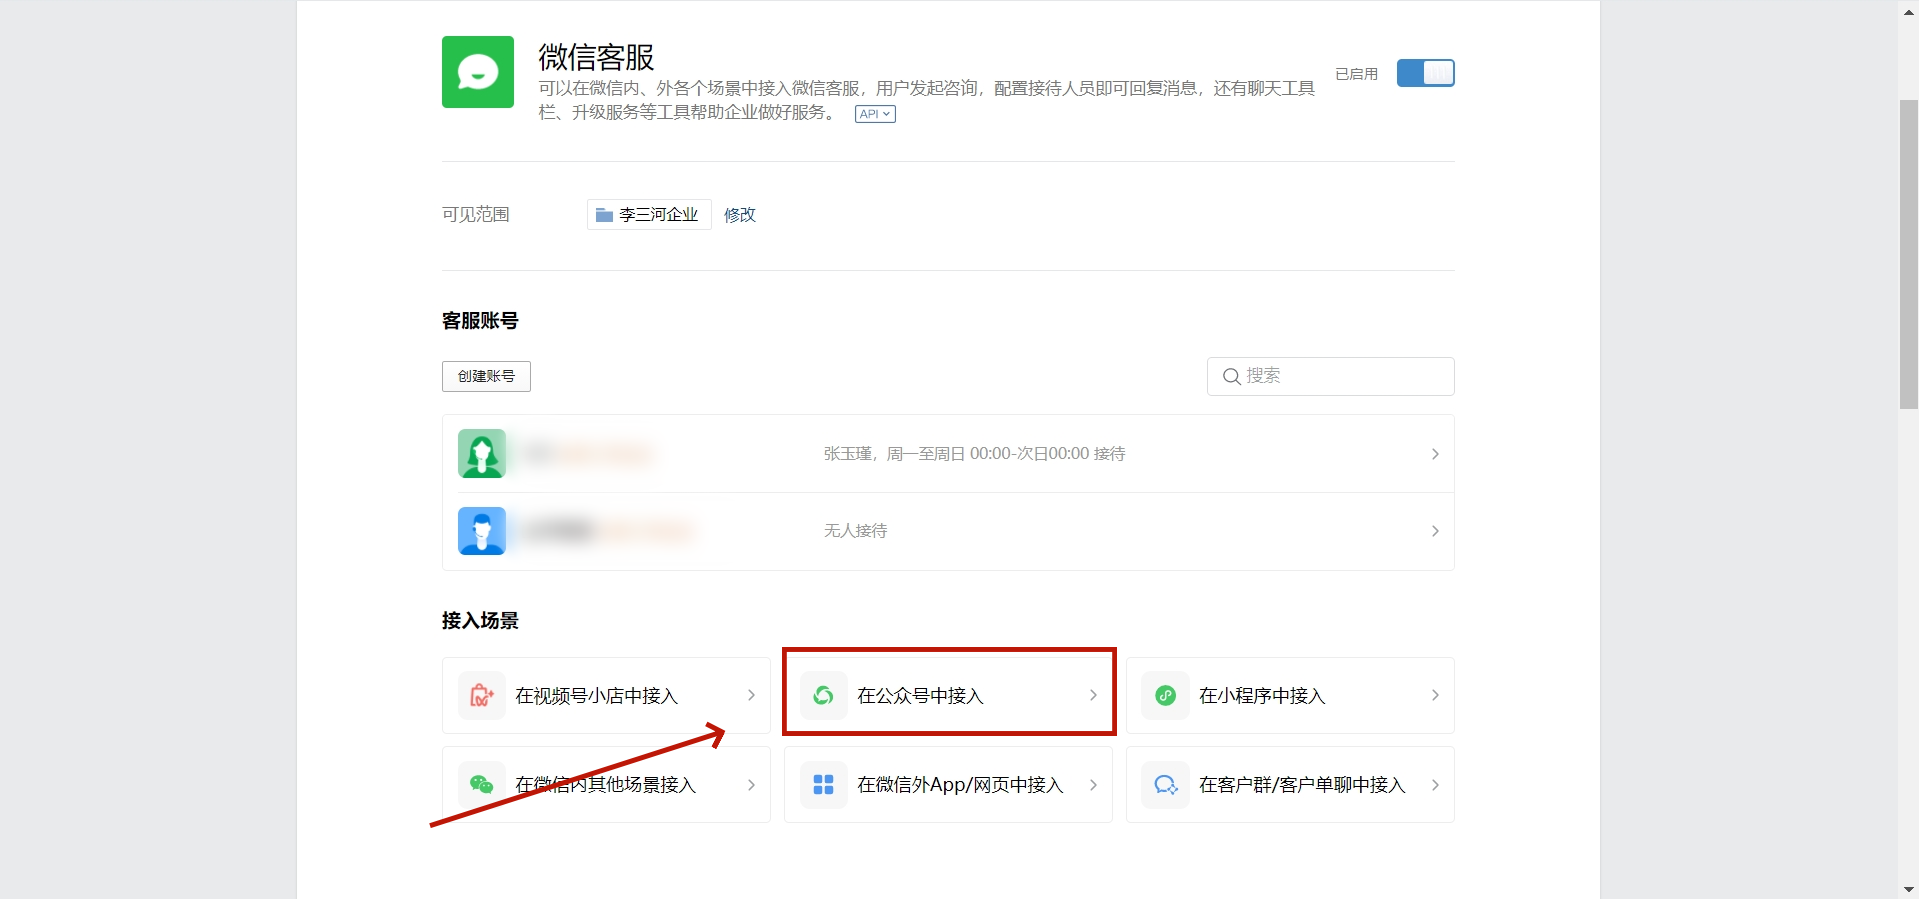Click the 可见范围 label

(476, 215)
